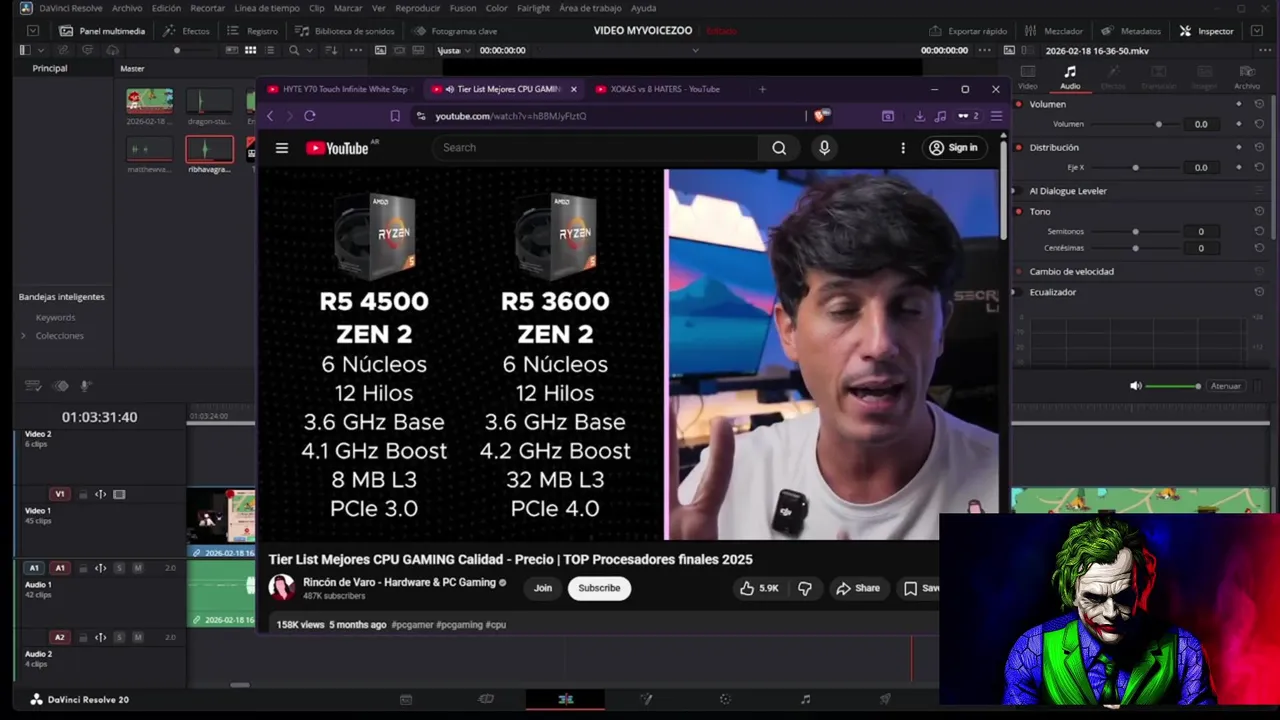Screen dimensions: 1280x720
Task: Click the Share button on YouTube
Action: 858,588
